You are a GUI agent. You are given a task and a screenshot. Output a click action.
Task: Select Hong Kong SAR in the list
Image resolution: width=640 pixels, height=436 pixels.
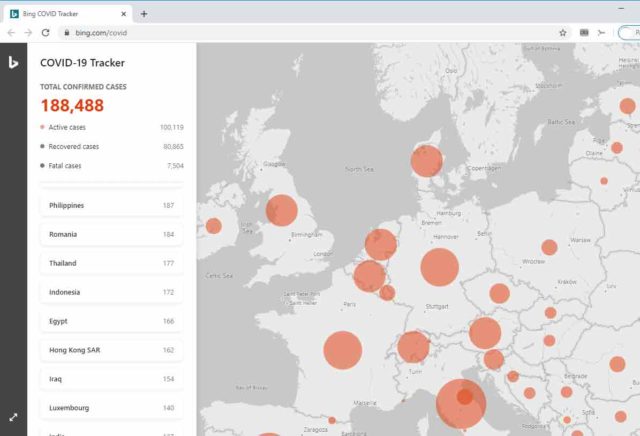coord(111,350)
